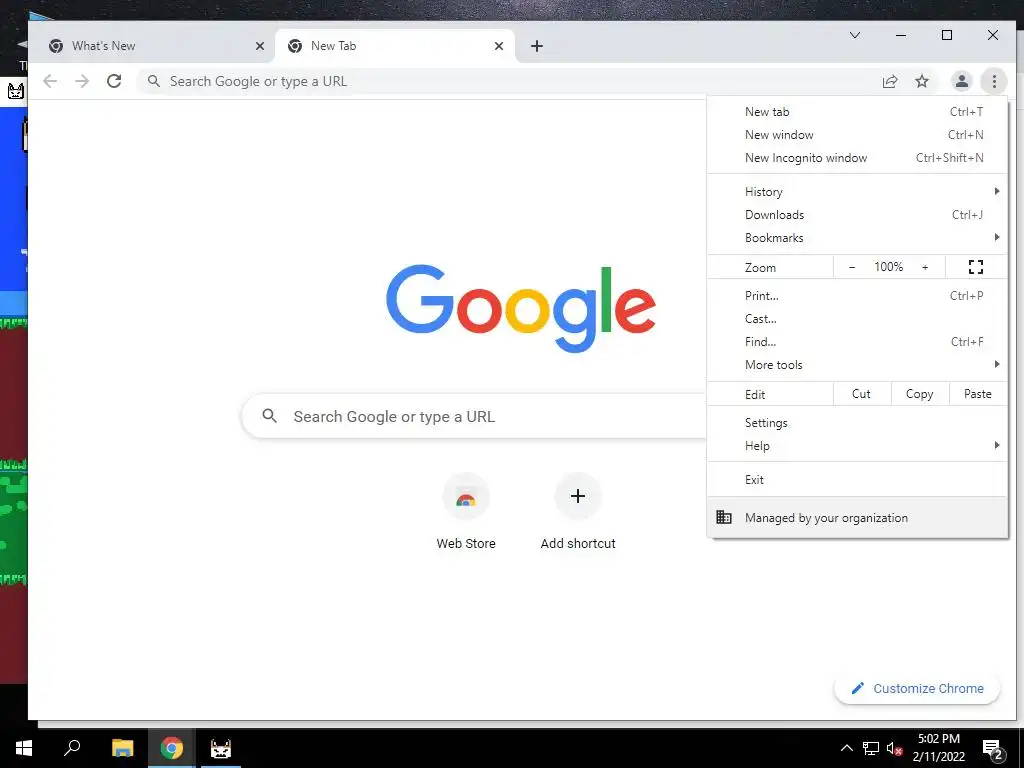The width and height of the screenshot is (1024, 768).
Task: Show hidden system tray icons
Action: click(846, 748)
